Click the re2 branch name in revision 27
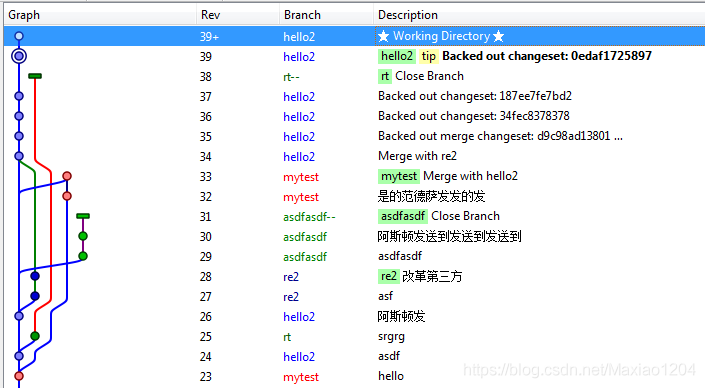This screenshot has width=705, height=388. click(291, 297)
